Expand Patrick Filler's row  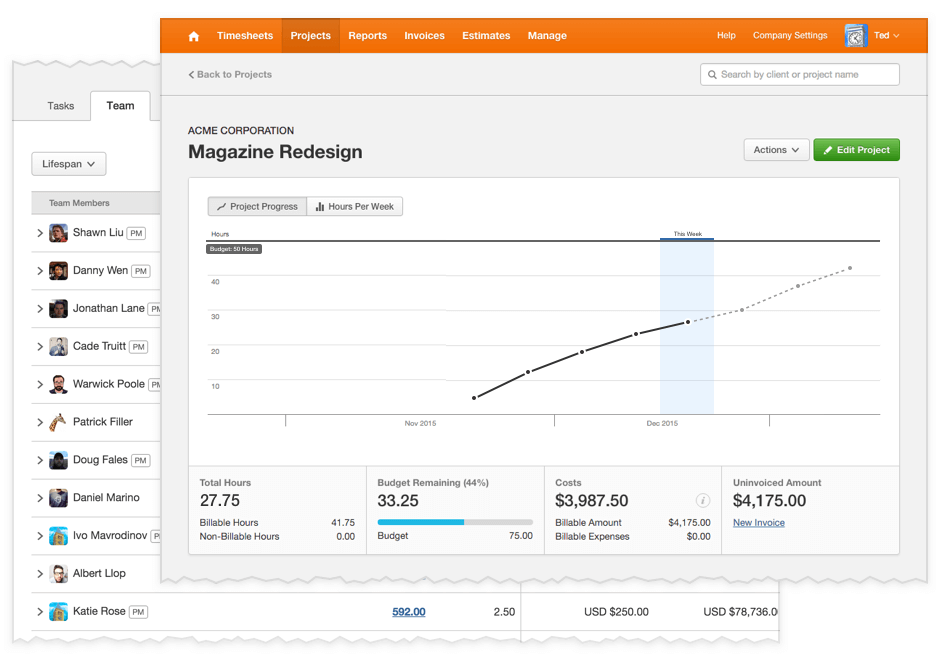point(40,422)
